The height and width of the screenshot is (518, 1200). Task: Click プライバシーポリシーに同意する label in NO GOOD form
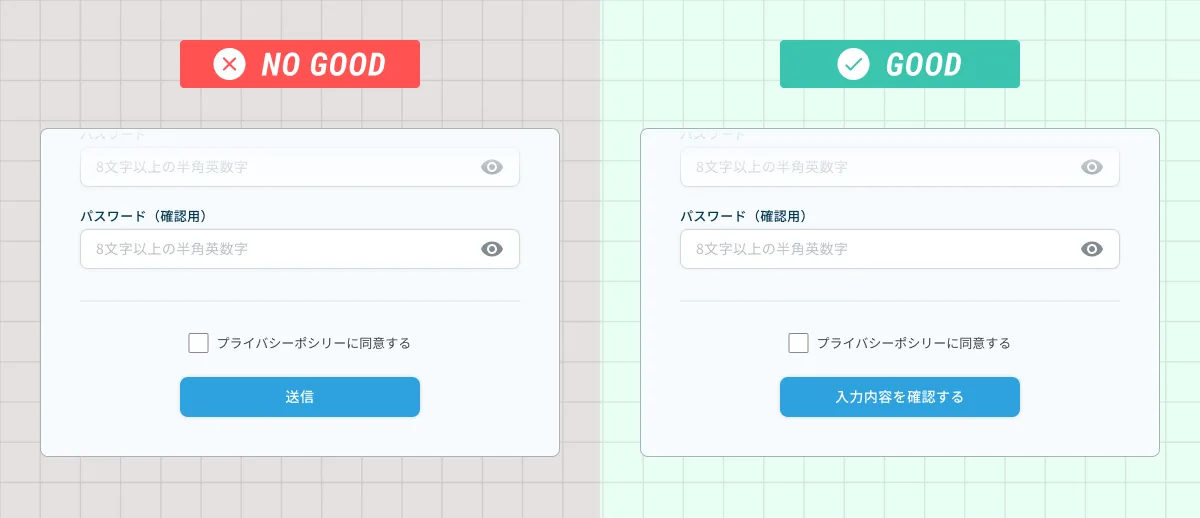coord(314,343)
